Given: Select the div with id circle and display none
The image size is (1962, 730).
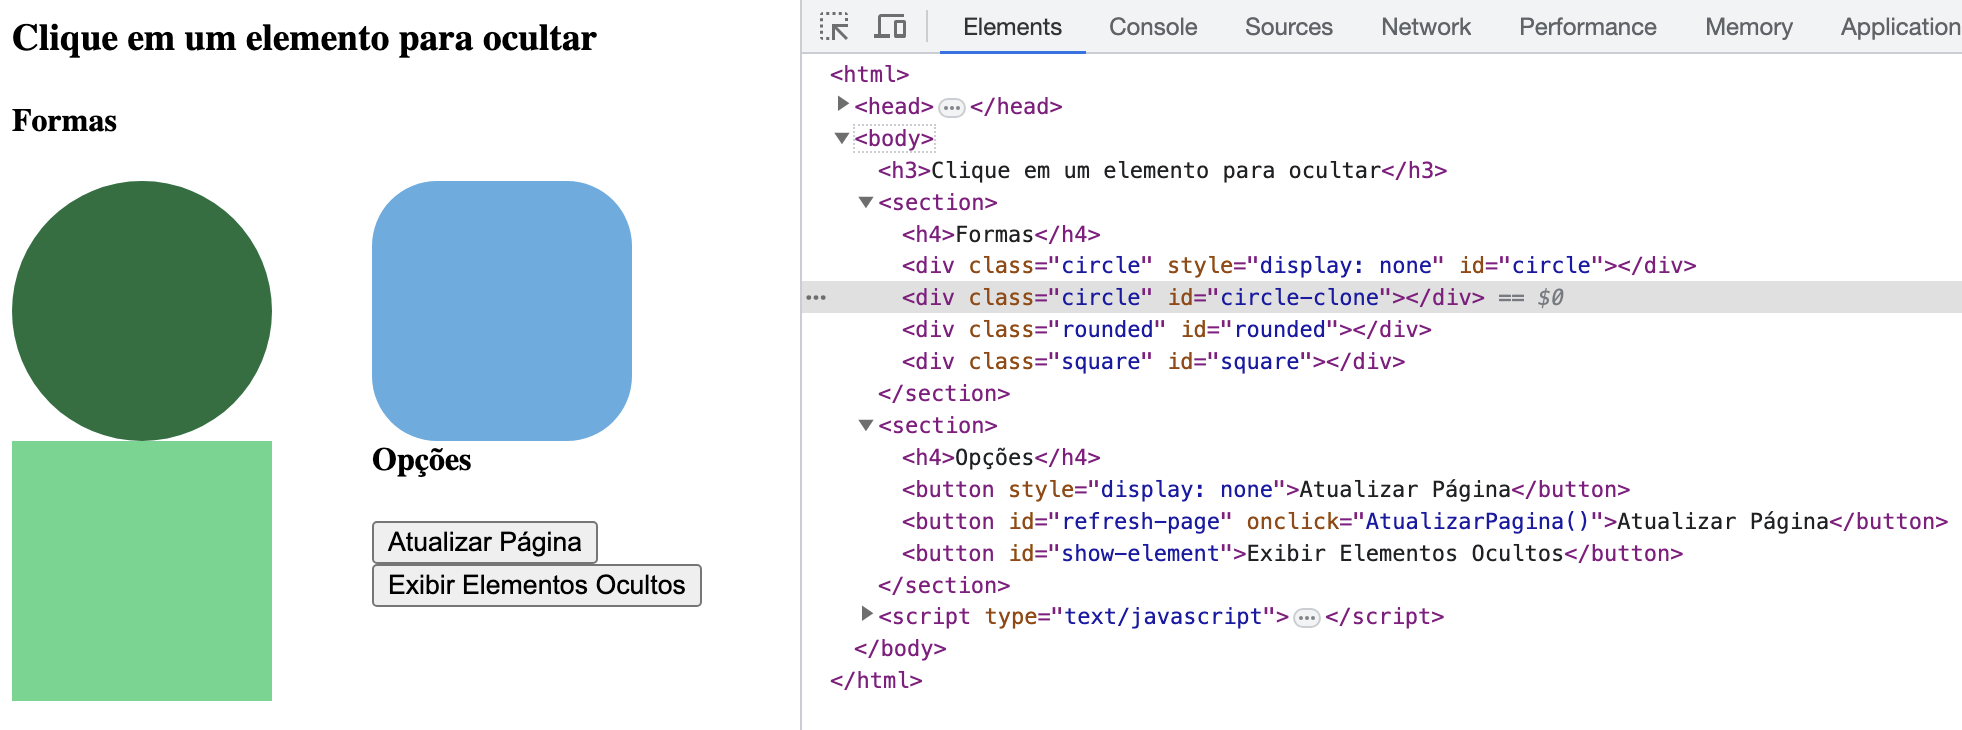Looking at the screenshot, I should click(x=1299, y=266).
